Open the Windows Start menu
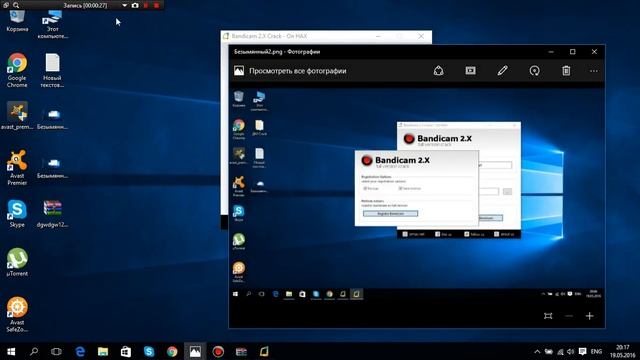 click(x=11, y=351)
